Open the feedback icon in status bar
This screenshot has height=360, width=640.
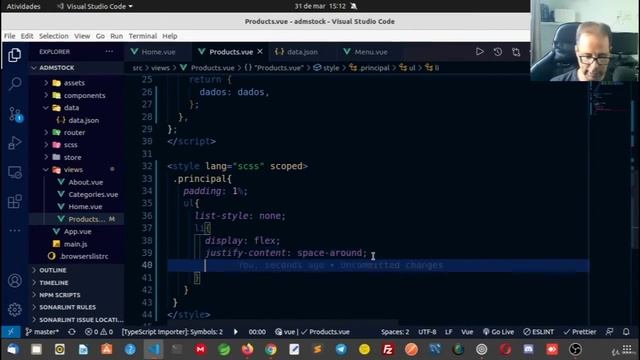coord(609,332)
